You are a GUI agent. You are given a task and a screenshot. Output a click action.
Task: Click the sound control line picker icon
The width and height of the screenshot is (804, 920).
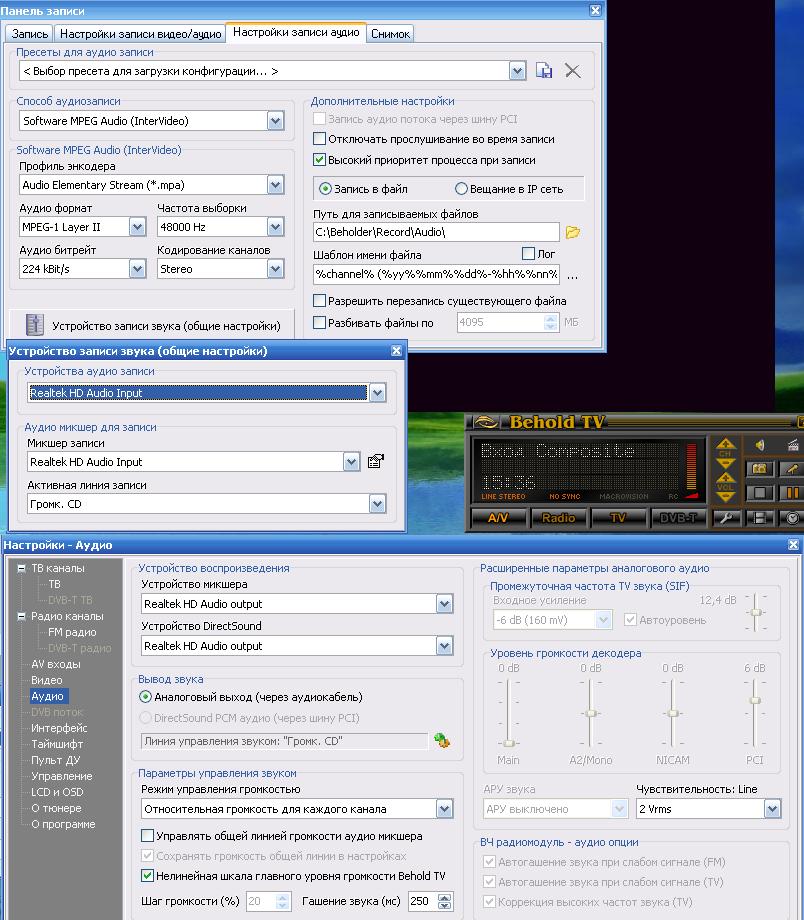coord(442,741)
